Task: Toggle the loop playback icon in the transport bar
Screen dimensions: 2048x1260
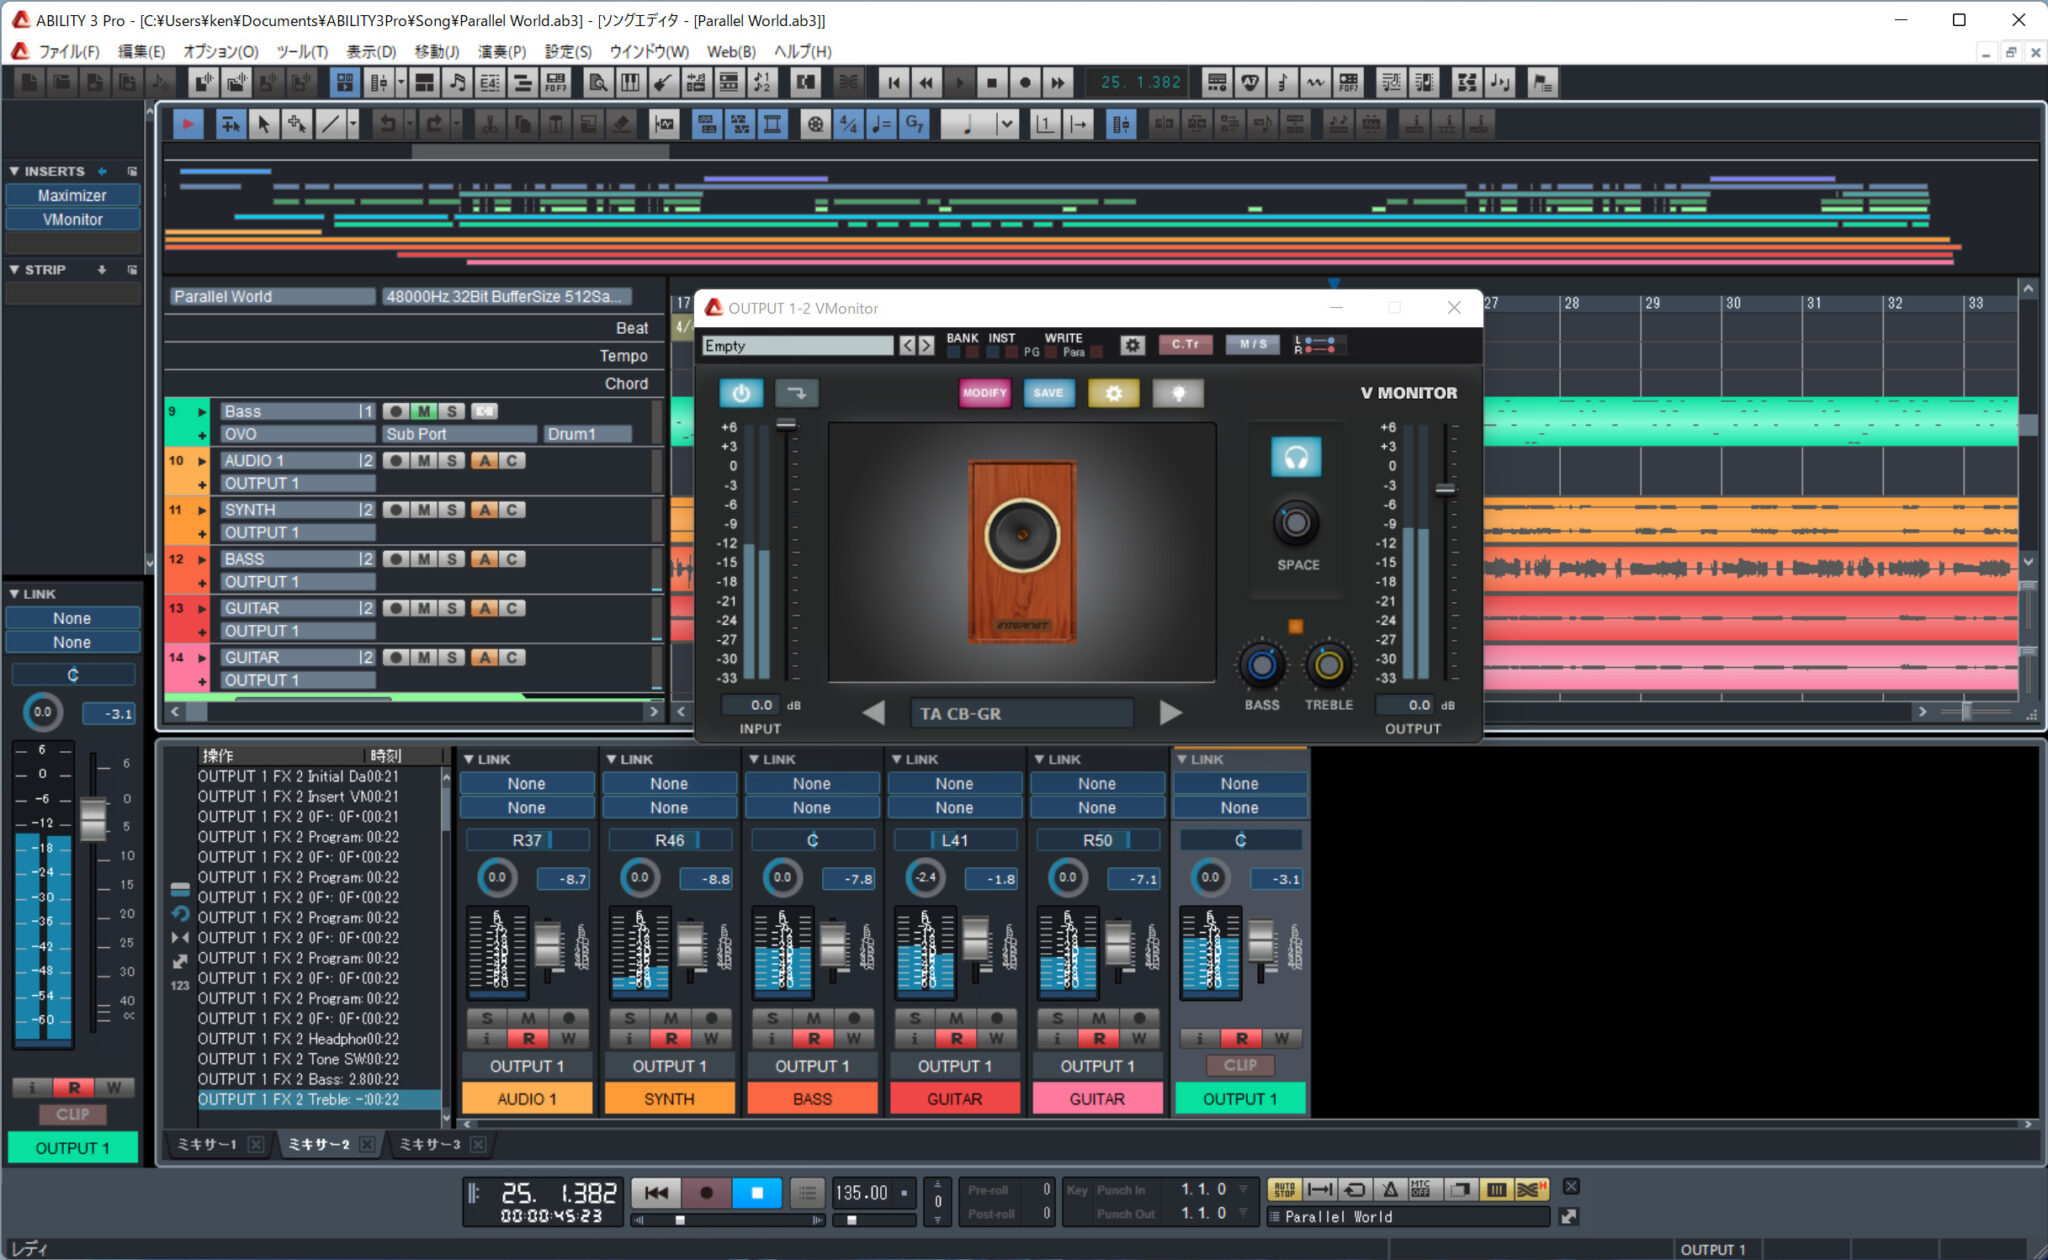Action: [1355, 1189]
